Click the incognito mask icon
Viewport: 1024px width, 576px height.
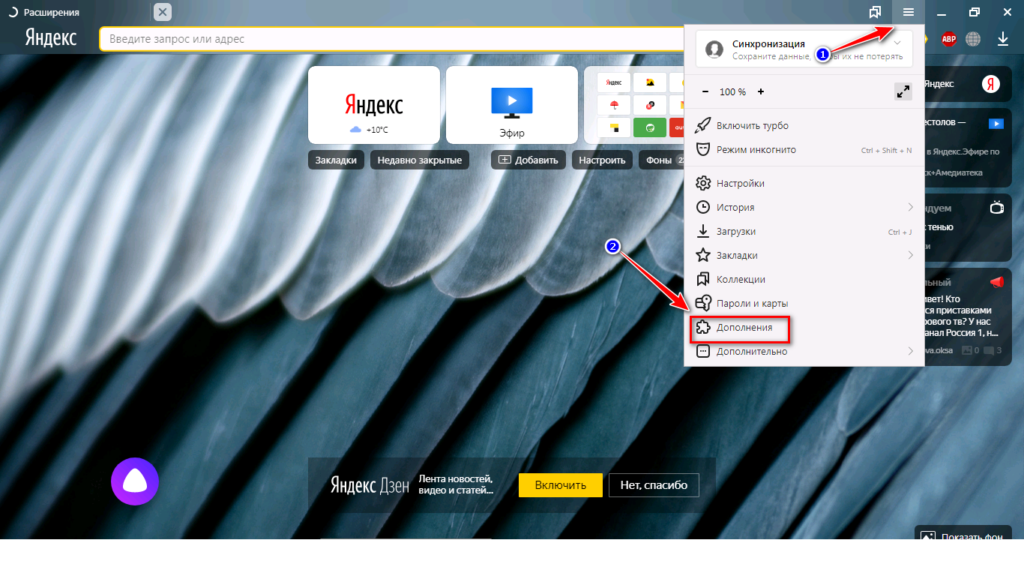[x=703, y=150]
